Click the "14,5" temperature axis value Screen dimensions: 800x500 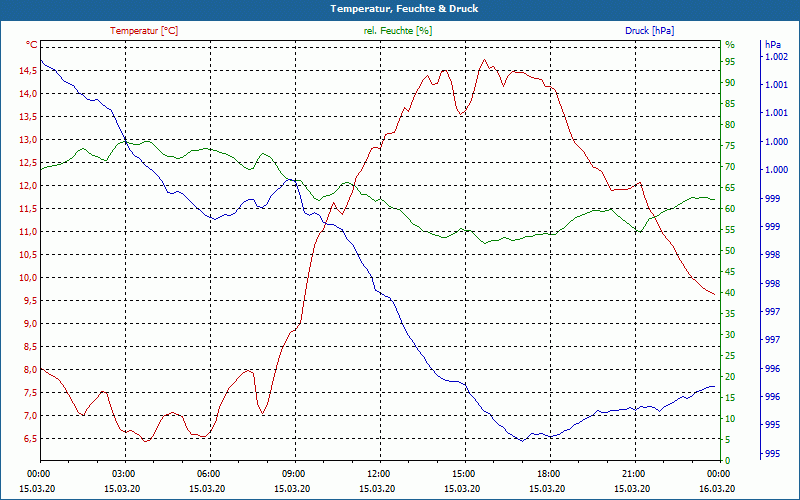pos(28,70)
